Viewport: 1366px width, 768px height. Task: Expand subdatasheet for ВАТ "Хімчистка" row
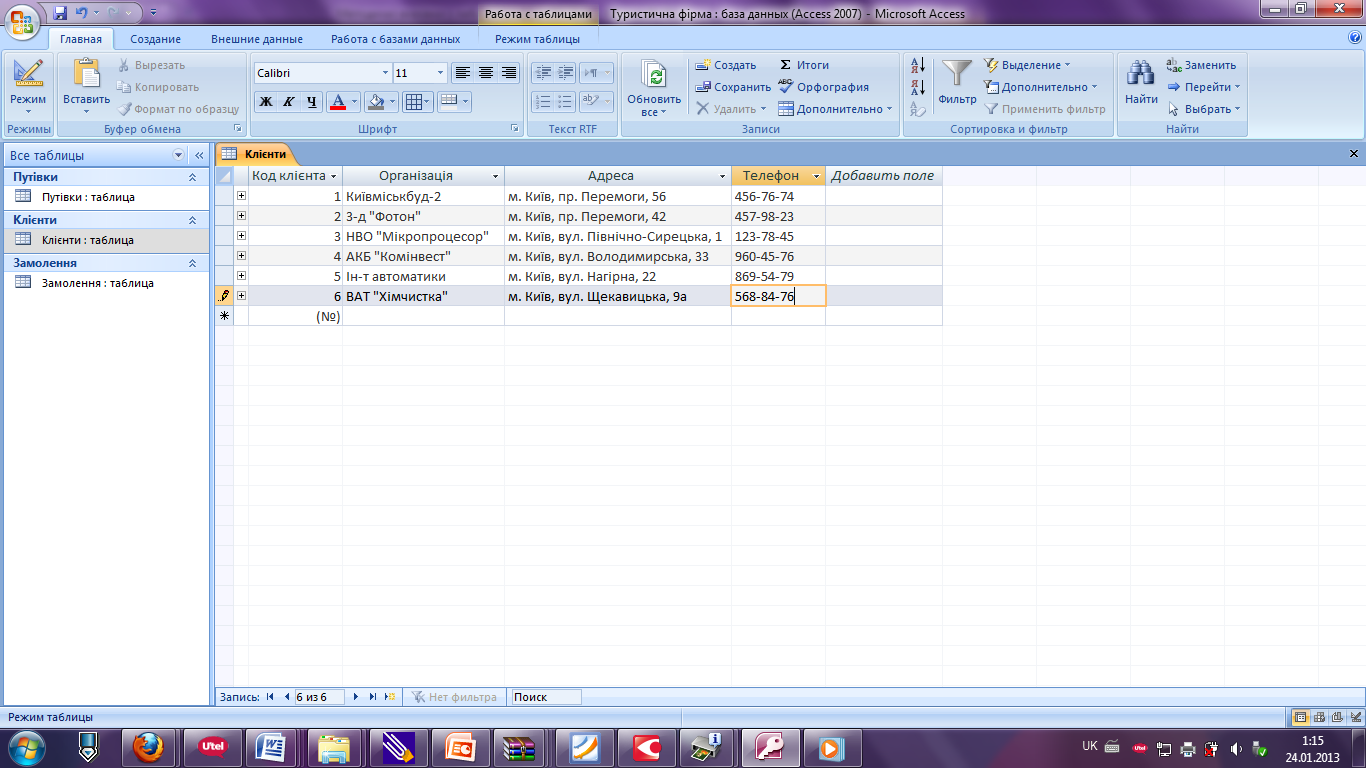241,296
